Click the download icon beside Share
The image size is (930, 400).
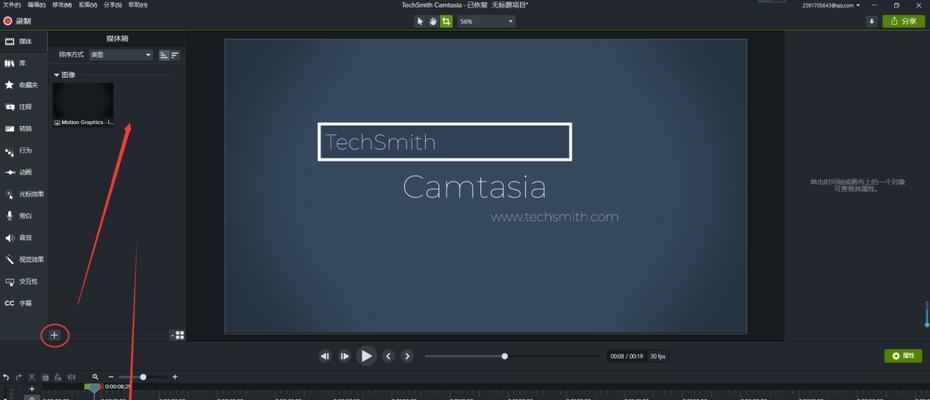coord(872,21)
